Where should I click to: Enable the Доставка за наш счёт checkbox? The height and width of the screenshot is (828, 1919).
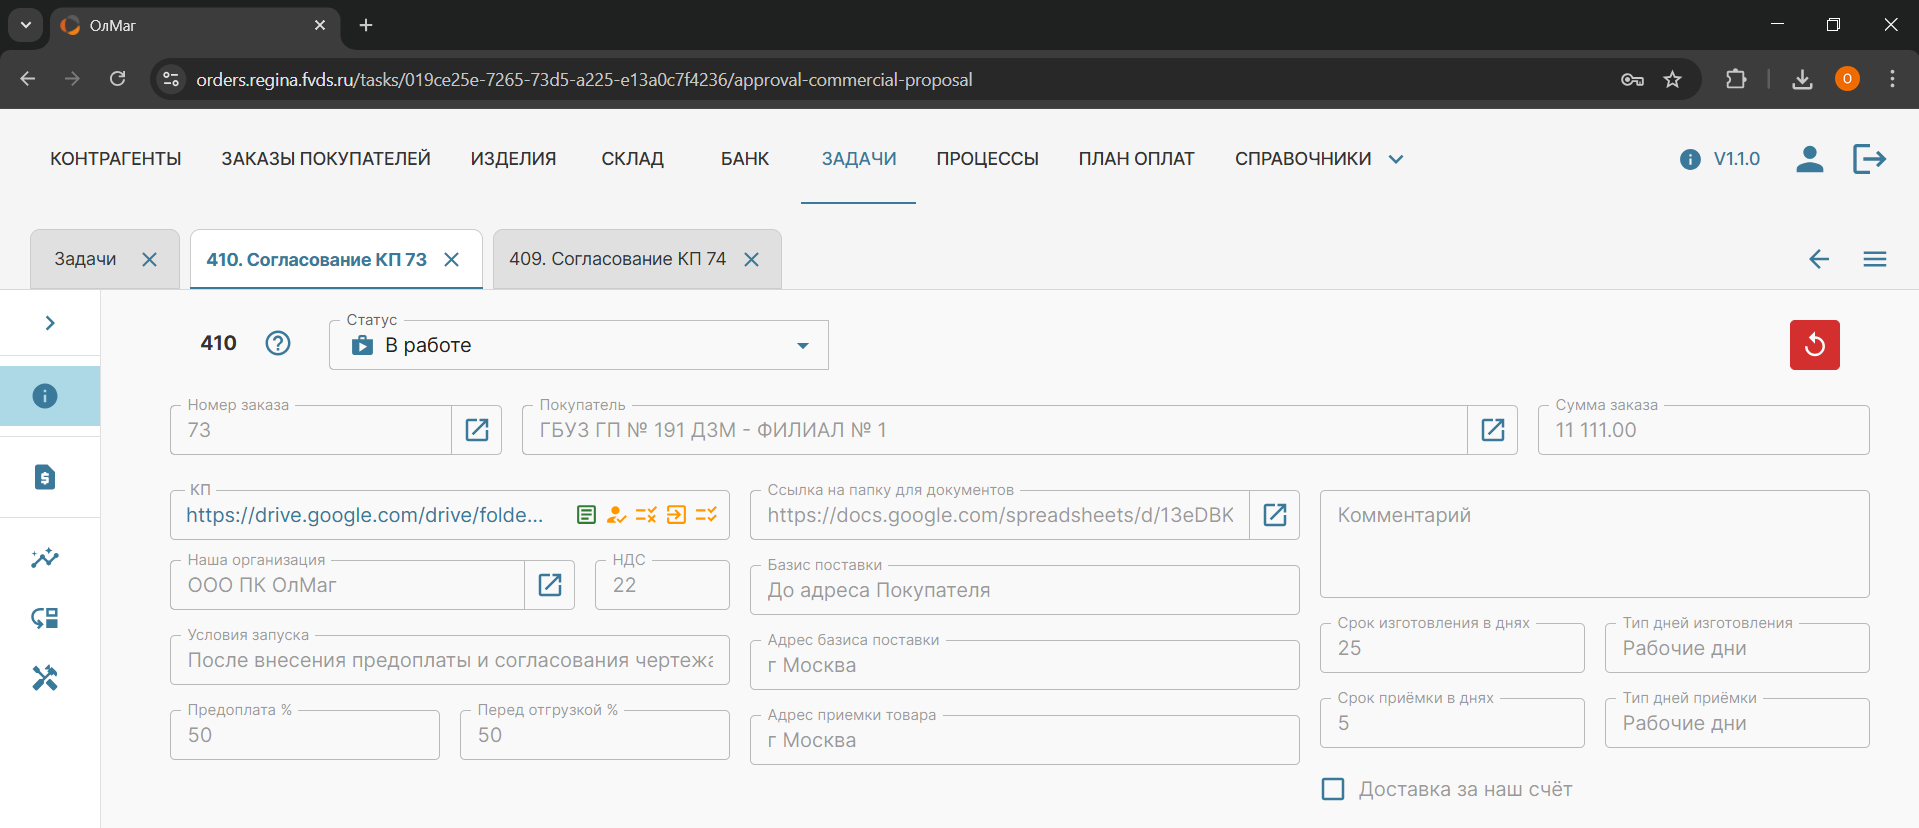[x=1333, y=789]
